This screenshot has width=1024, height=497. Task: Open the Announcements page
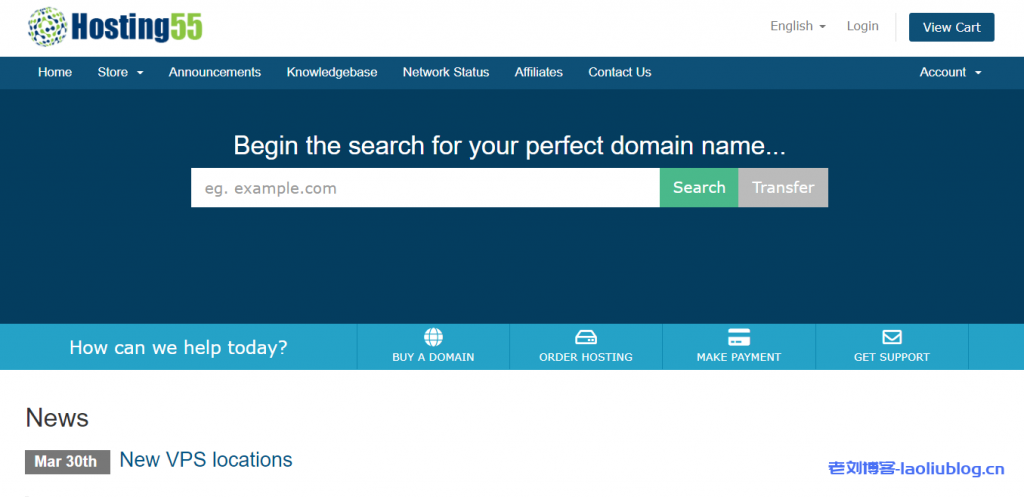(x=214, y=72)
